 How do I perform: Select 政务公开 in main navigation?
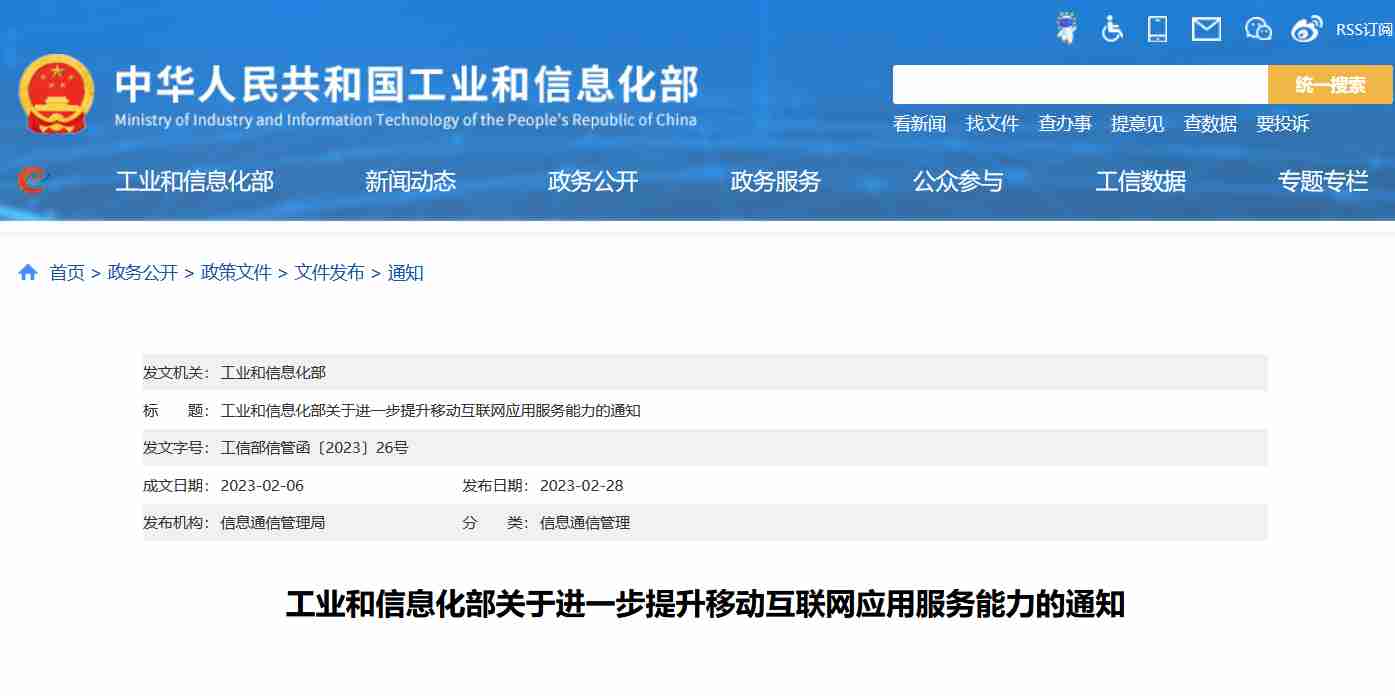592,182
